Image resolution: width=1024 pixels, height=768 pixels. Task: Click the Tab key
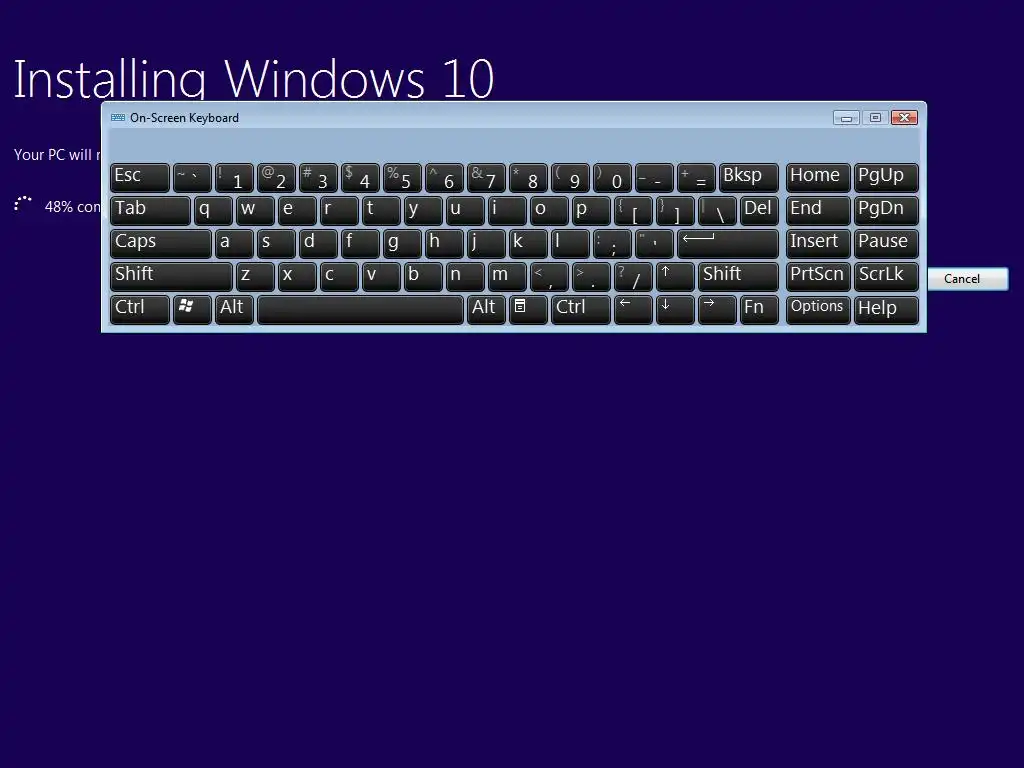[150, 210]
